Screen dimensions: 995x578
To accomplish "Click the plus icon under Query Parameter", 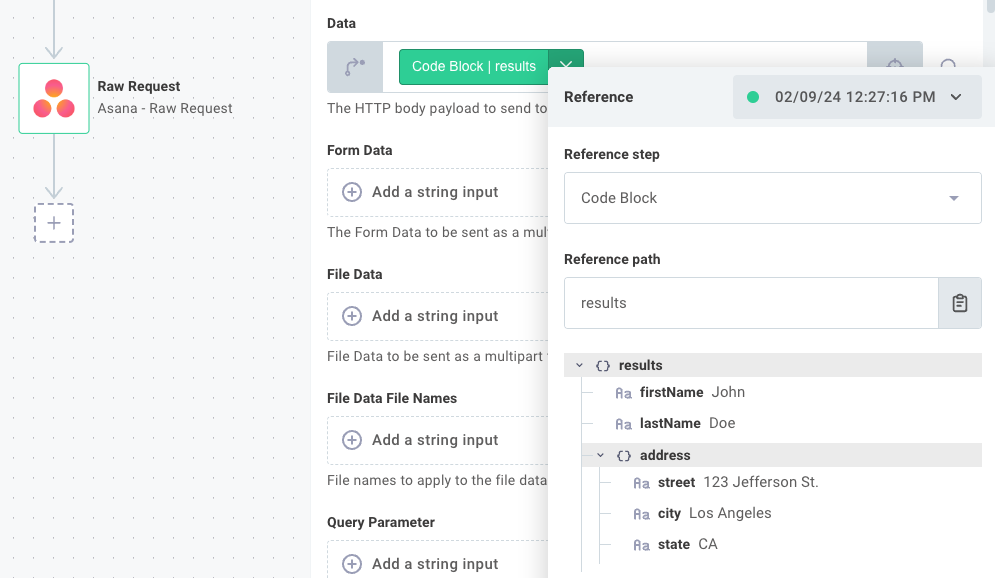I will [351, 564].
